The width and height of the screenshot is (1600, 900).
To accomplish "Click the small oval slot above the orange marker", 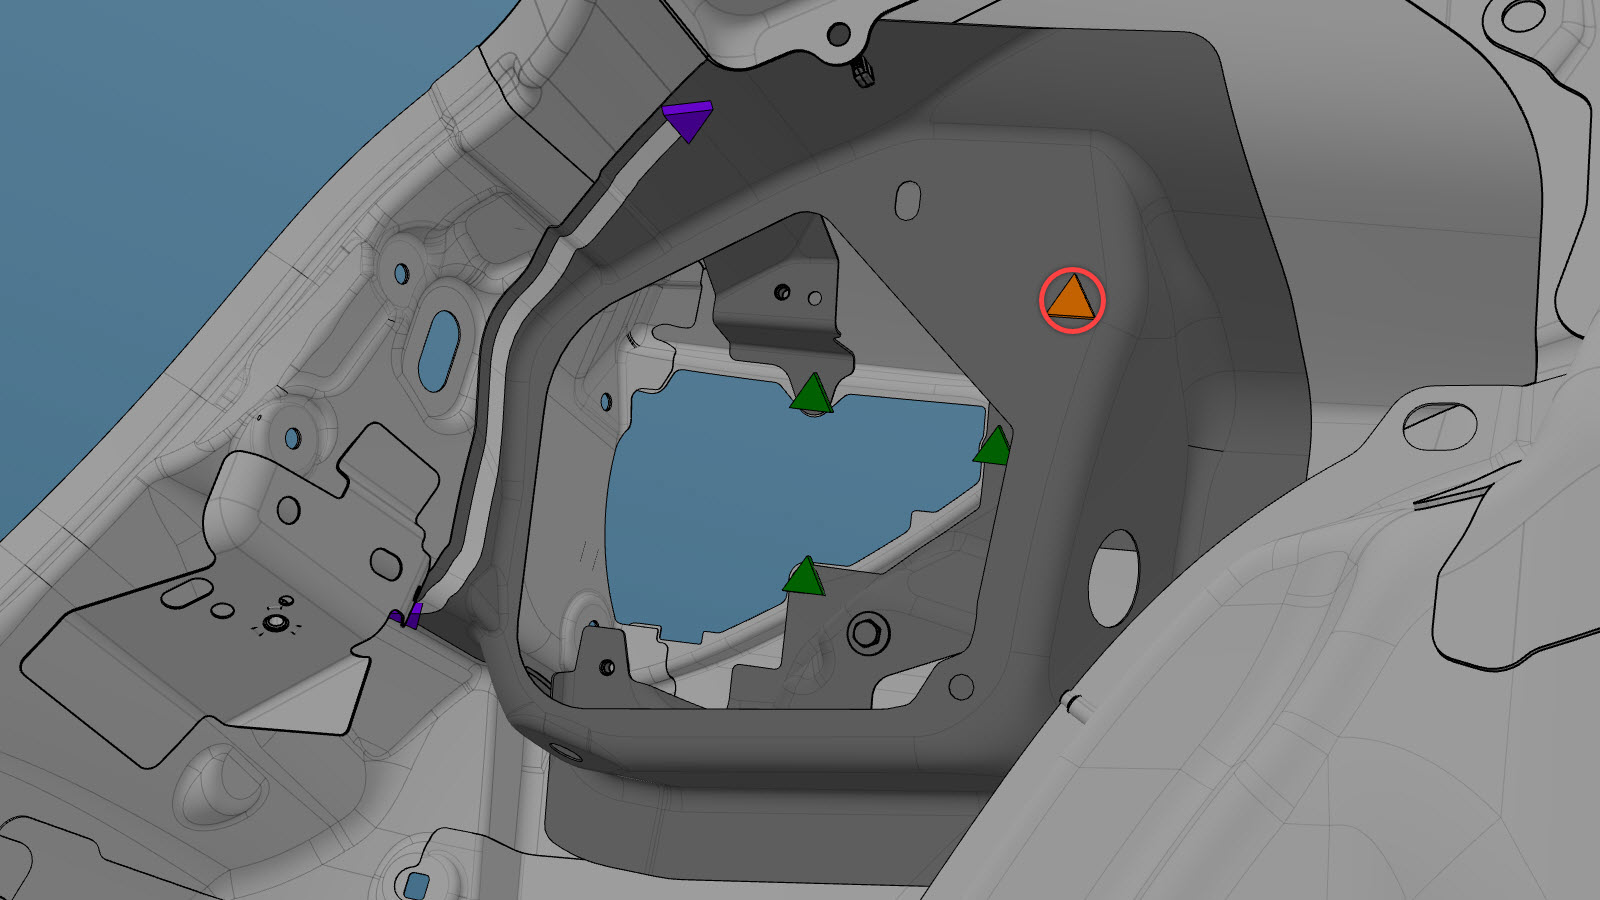I will click(x=907, y=200).
